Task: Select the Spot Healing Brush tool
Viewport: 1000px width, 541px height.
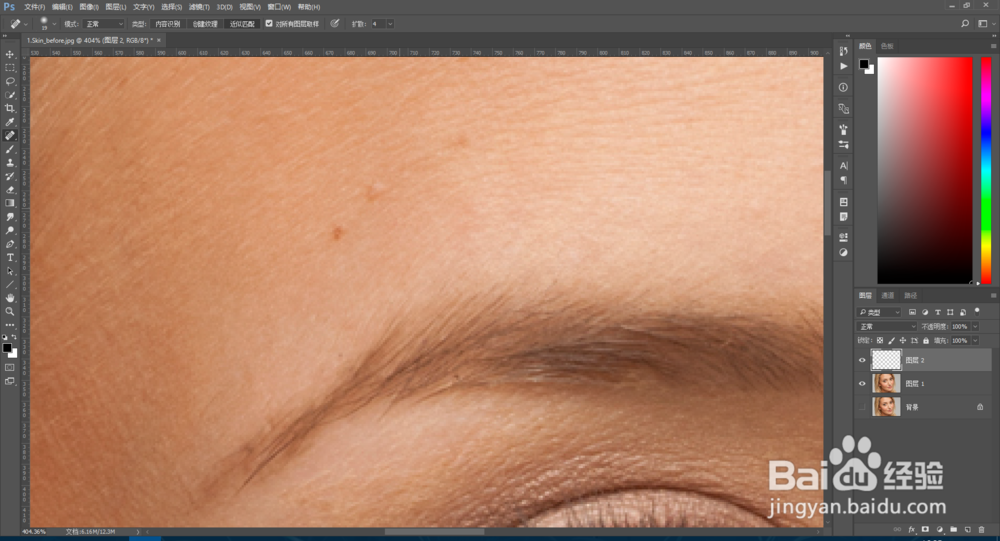Action: (10, 135)
